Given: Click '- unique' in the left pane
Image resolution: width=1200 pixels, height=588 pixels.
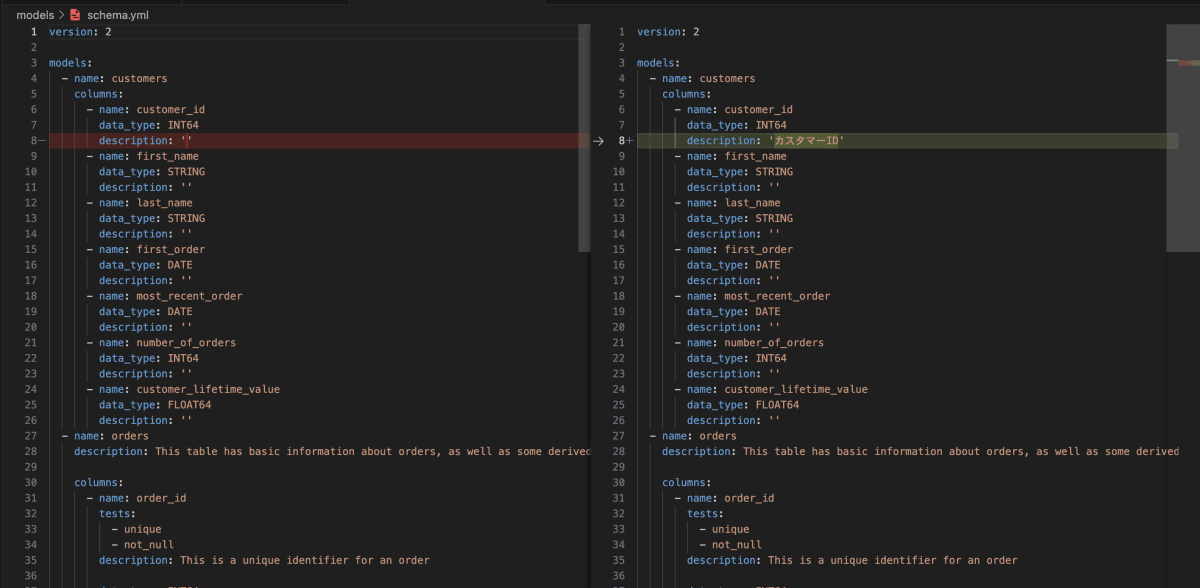Looking at the screenshot, I should pos(136,529).
